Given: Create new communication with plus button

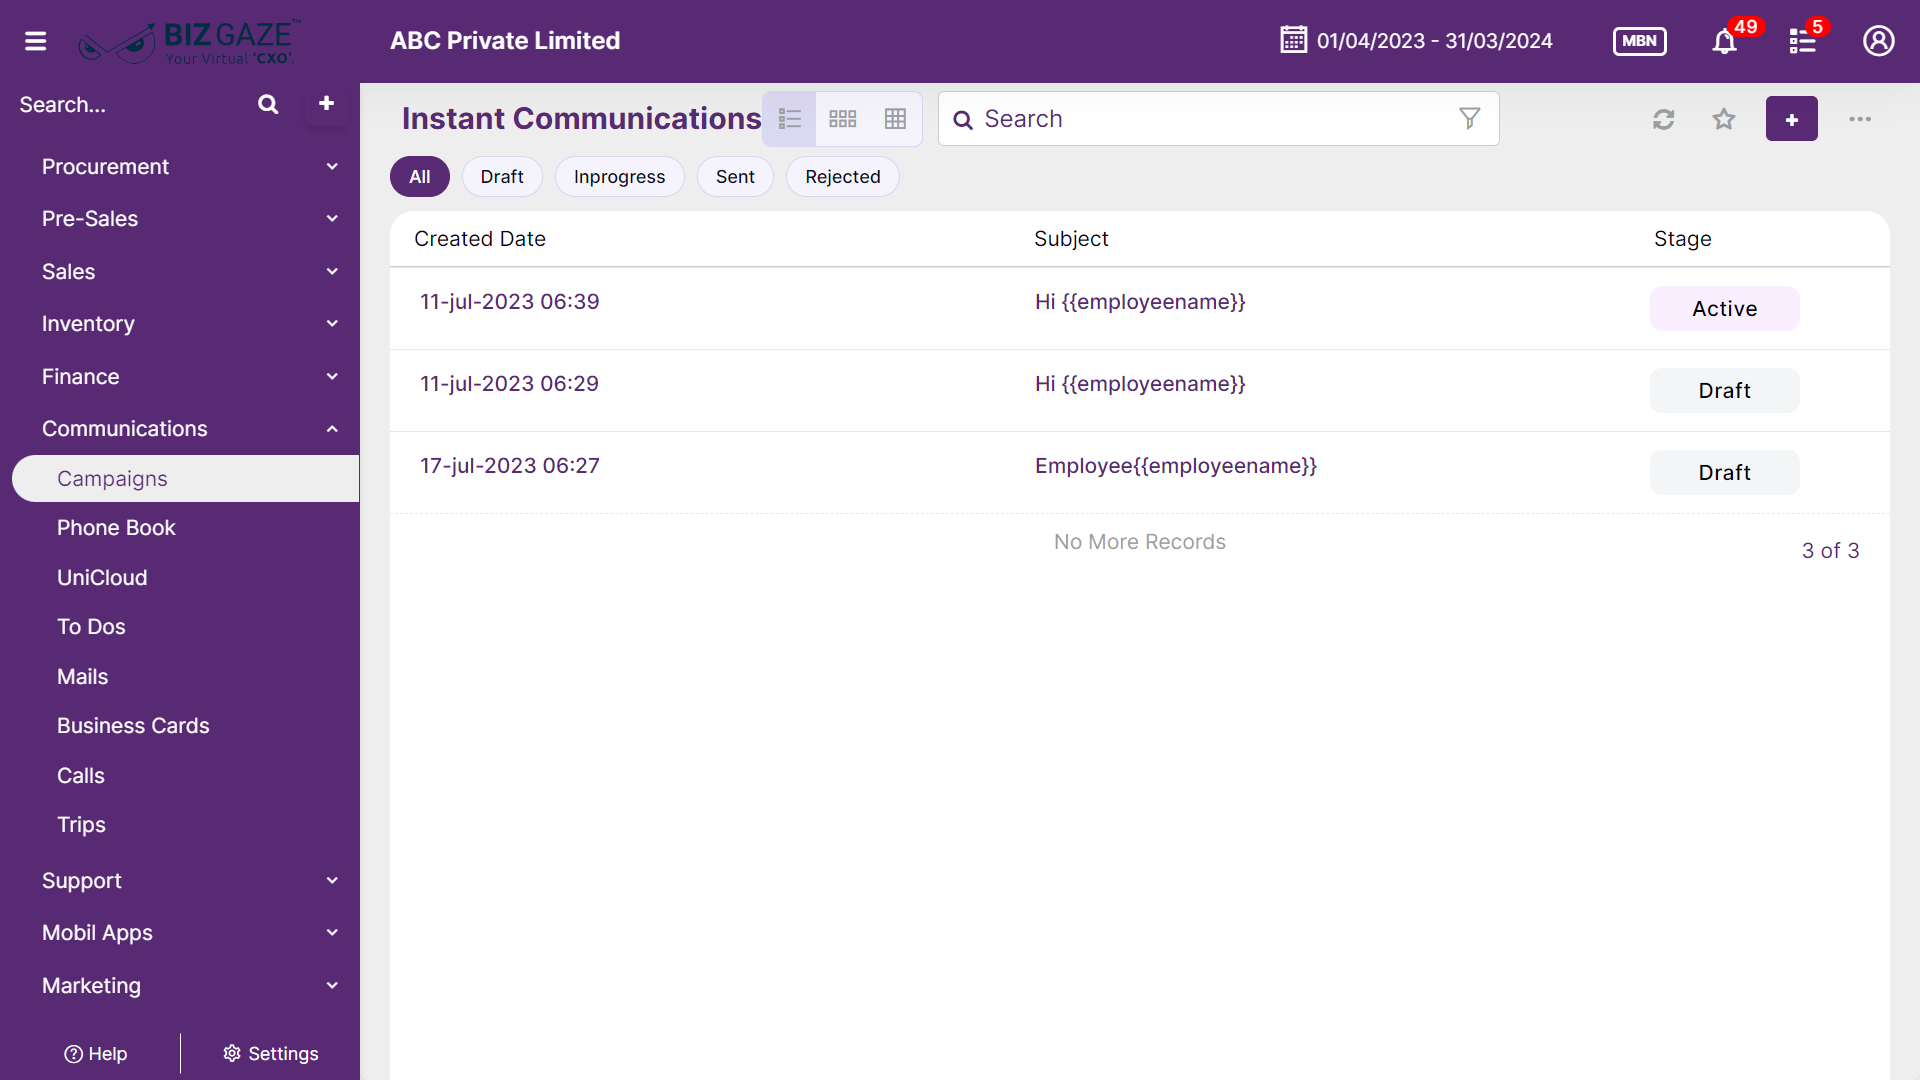Looking at the screenshot, I should pos(1791,119).
